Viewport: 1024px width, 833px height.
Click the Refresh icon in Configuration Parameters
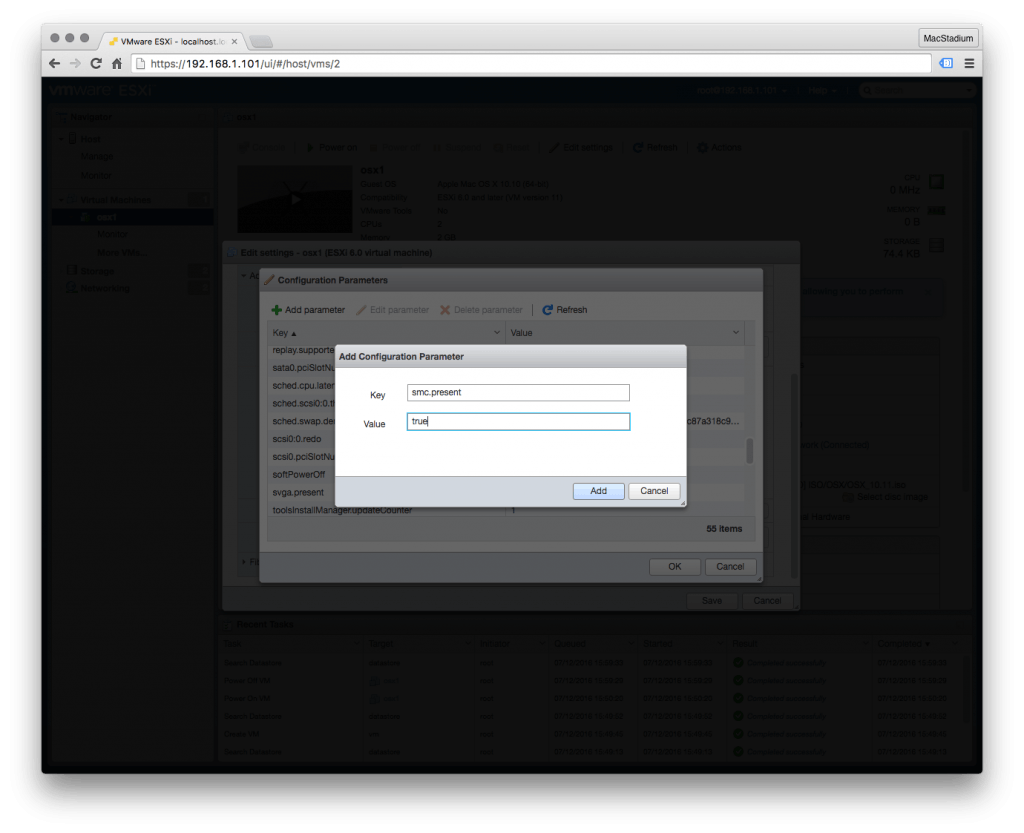click(x=547, y=310)
